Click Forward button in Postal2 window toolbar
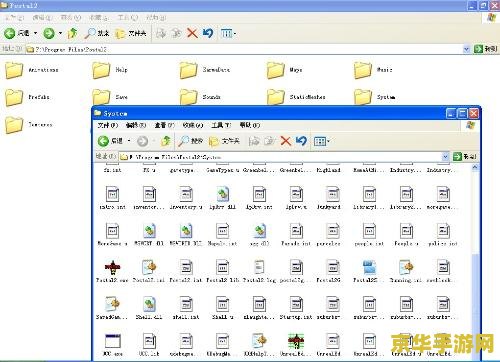The image size is (500, 362). click(49, 33)
